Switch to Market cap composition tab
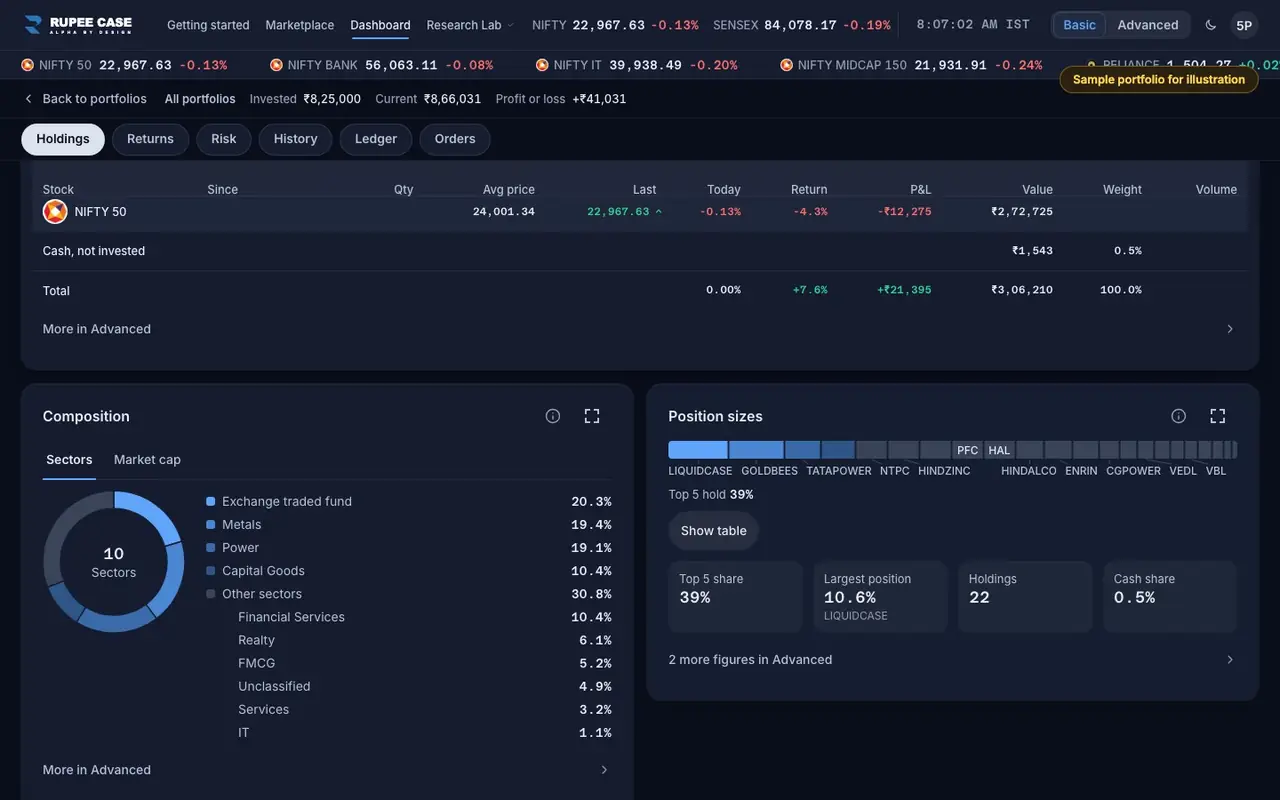Viewport: 1280px width, 800px height. [147, 460]
